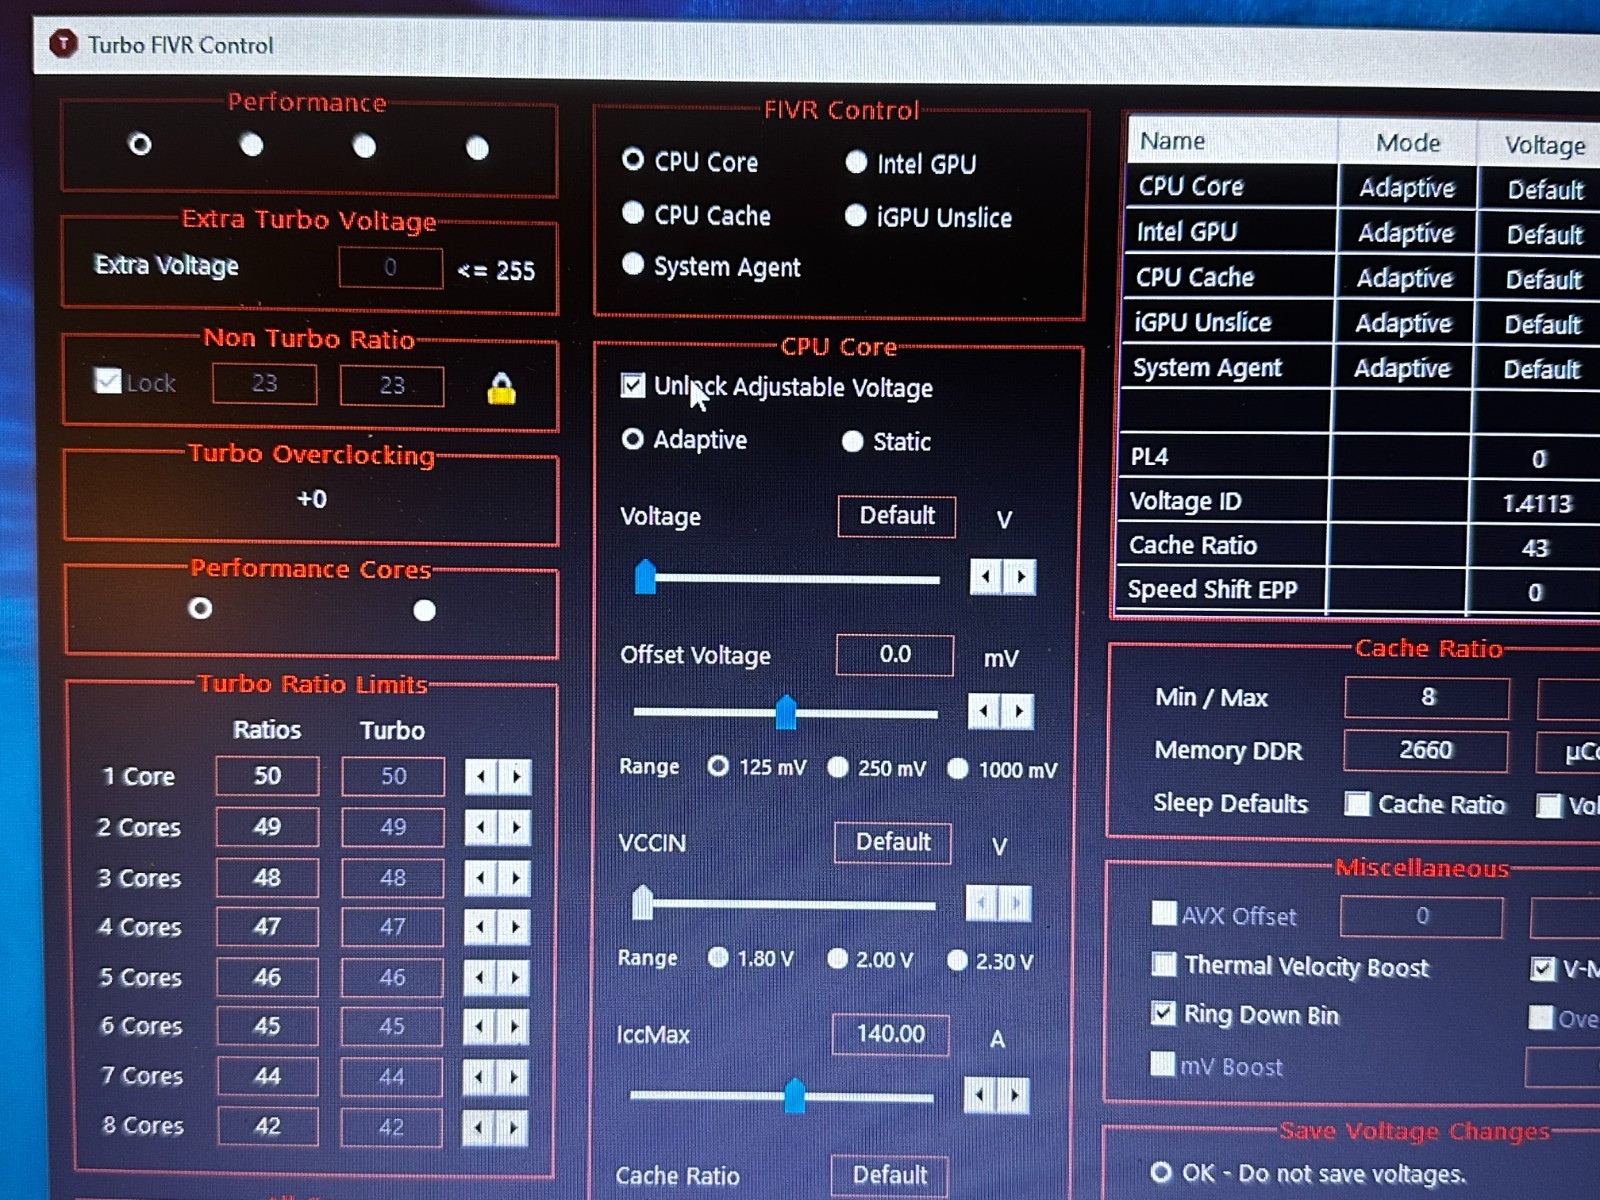The width and height of the screenshot is (1600, 1200).
Task: Decrease the 5 Cores turbo ratio
Action: [480, 977]
